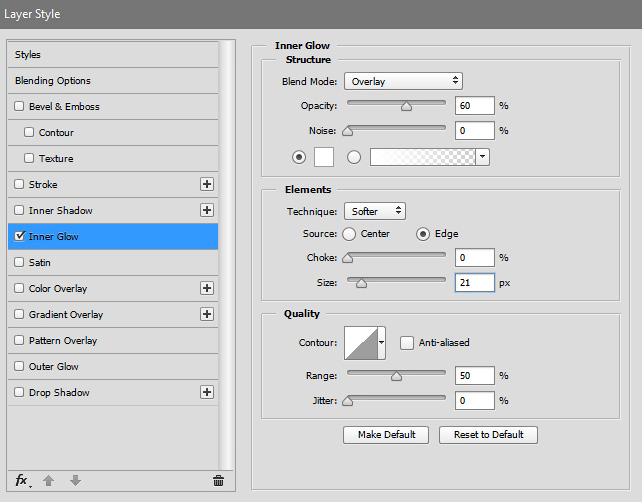Select Pattern Overlay in effects list
The image size is (642, 502).
[x=113, y=340]
